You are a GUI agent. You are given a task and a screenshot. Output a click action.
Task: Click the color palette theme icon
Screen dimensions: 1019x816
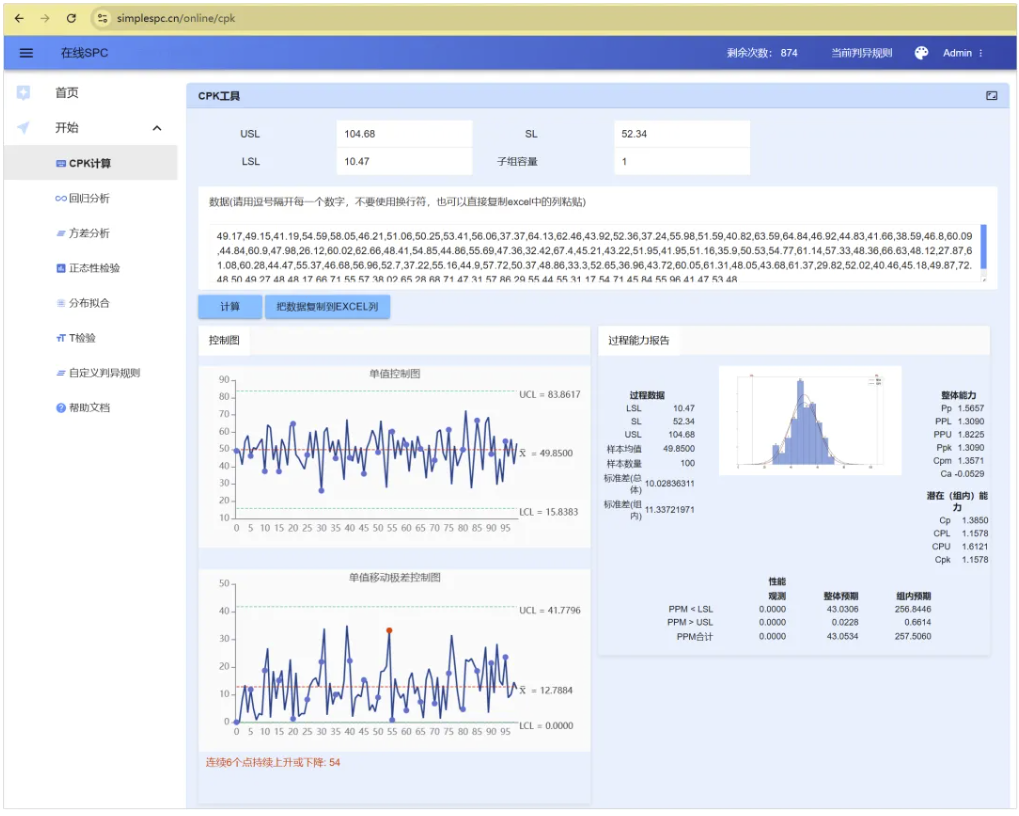pyautogui.click(x=921, y=53)
